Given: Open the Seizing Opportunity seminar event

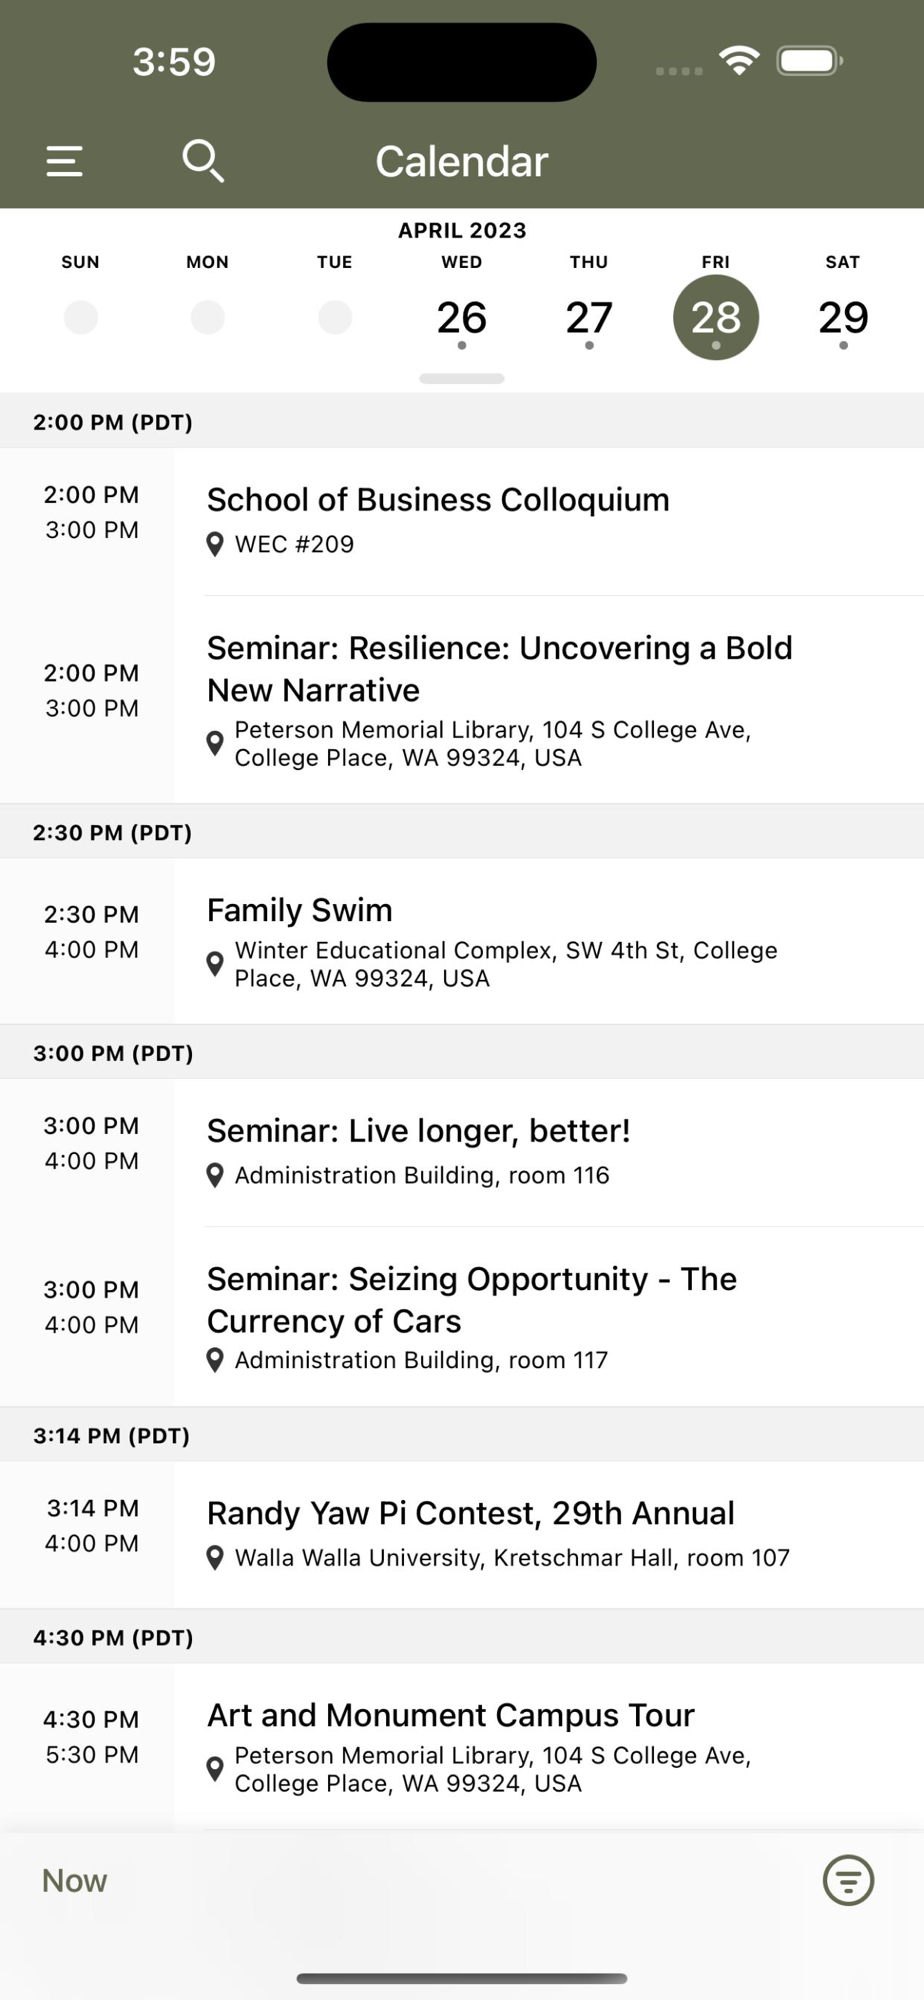Looking at the screenshot, I should coord(471,1299).
